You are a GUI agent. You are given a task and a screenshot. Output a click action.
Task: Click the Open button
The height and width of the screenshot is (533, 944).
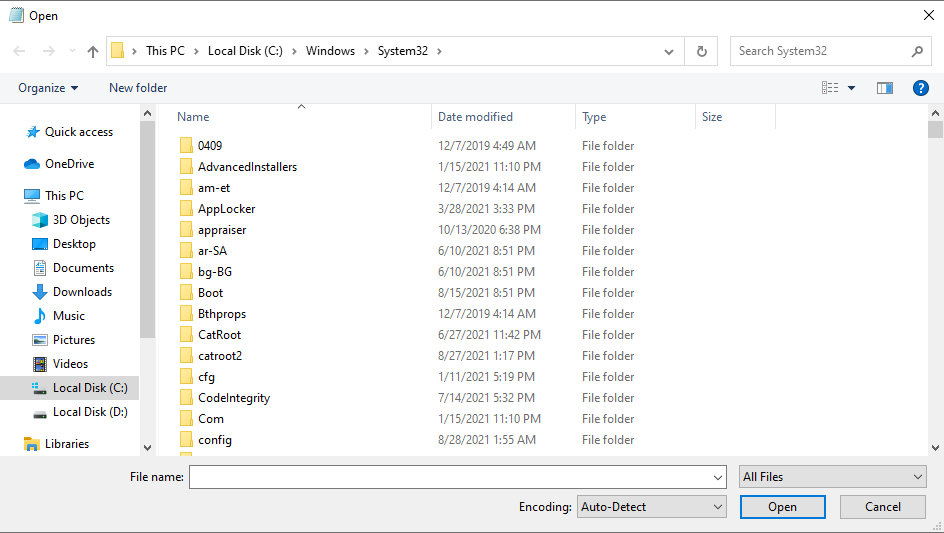[x=782, y=507]
